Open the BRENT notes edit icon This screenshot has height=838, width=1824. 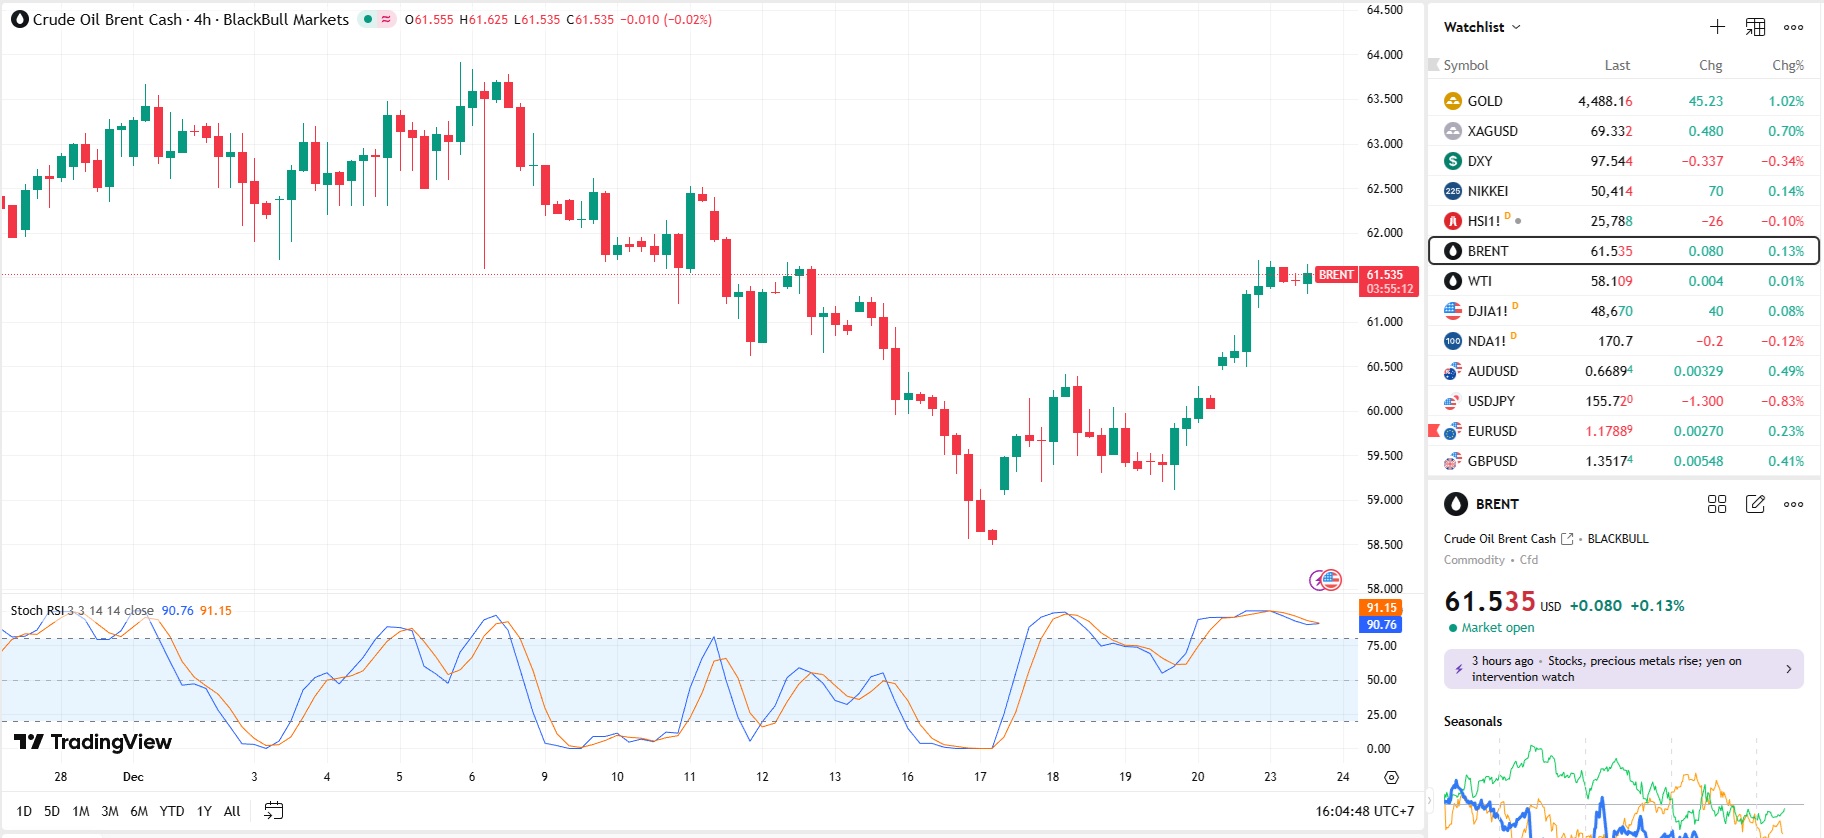[x=1755, y=504]
